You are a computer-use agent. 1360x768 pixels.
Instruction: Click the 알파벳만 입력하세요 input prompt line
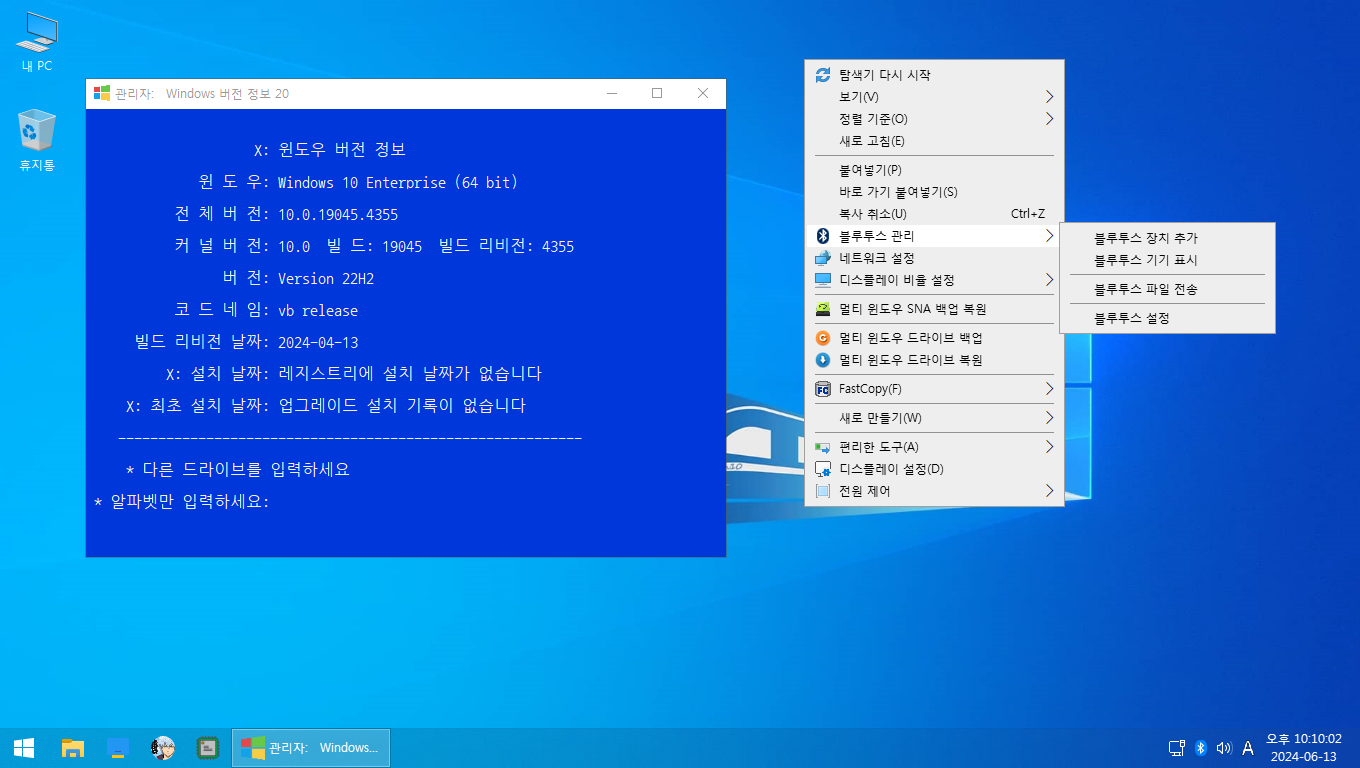pos(182,501)
